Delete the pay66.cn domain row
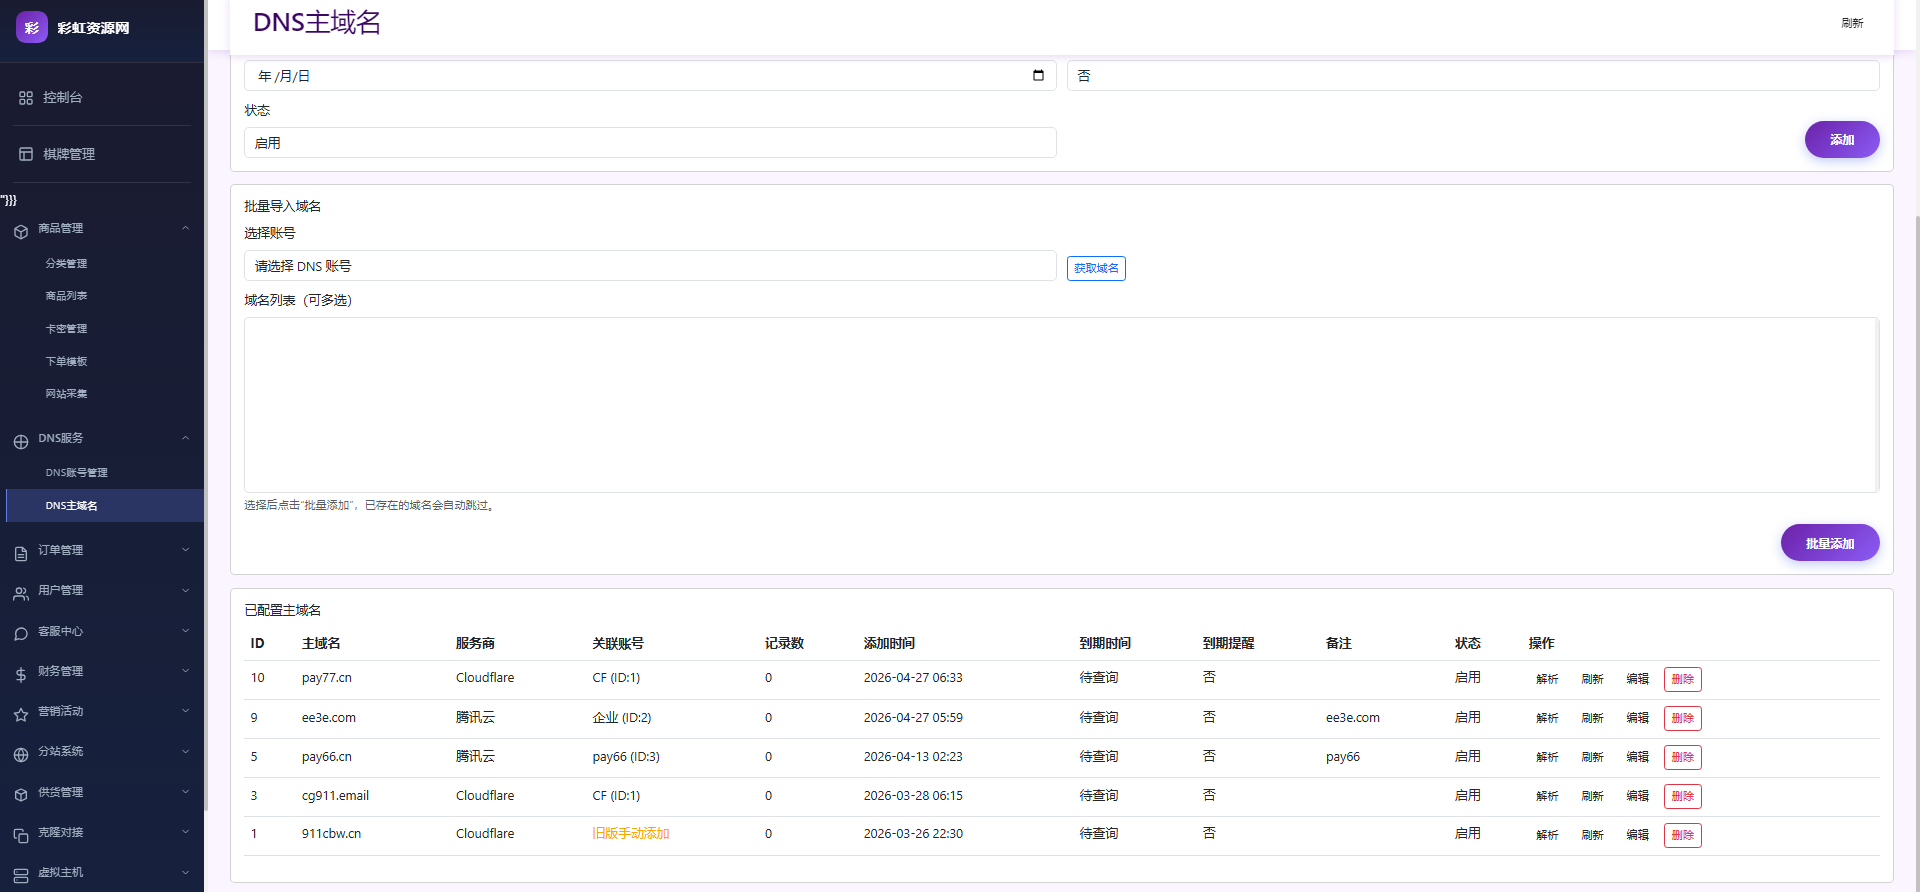Viewport: 1920px width, 892px height. 1683,757
